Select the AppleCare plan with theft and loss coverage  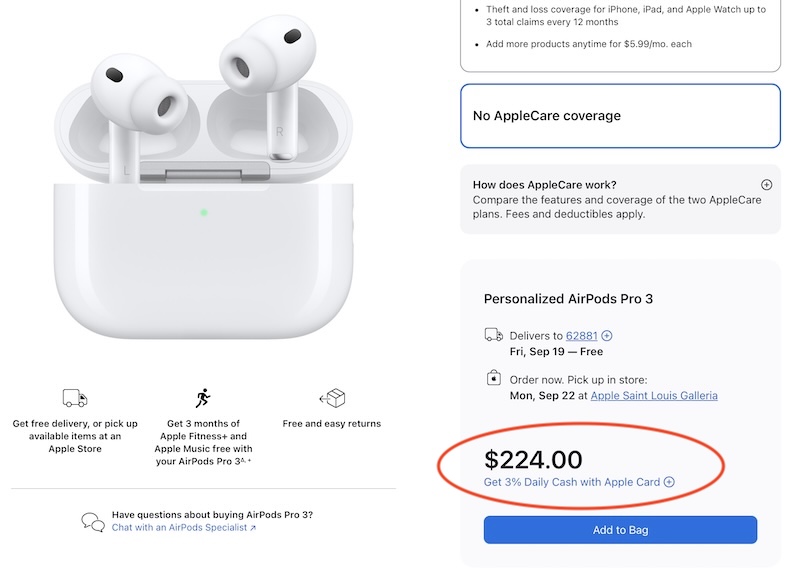[x=620, y=30]
